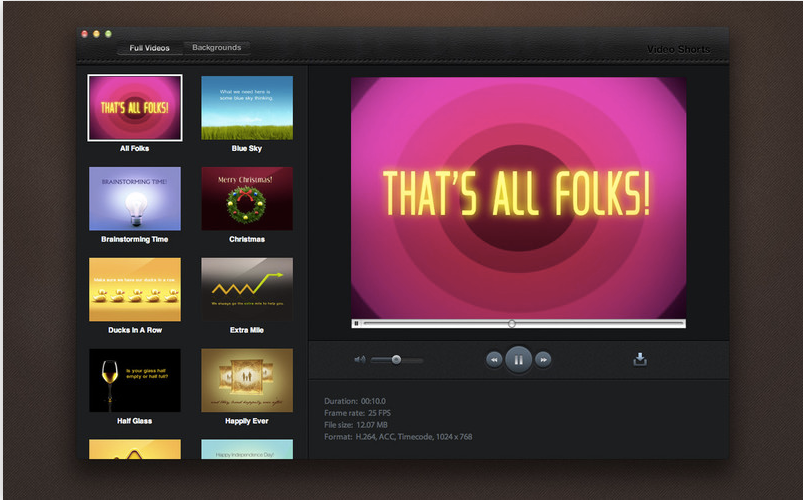The height and width of the screenshot is (500, 803).
Task: Click the "Frame rate: 25 FPS" info line
Action: click(x=357, y=413)
